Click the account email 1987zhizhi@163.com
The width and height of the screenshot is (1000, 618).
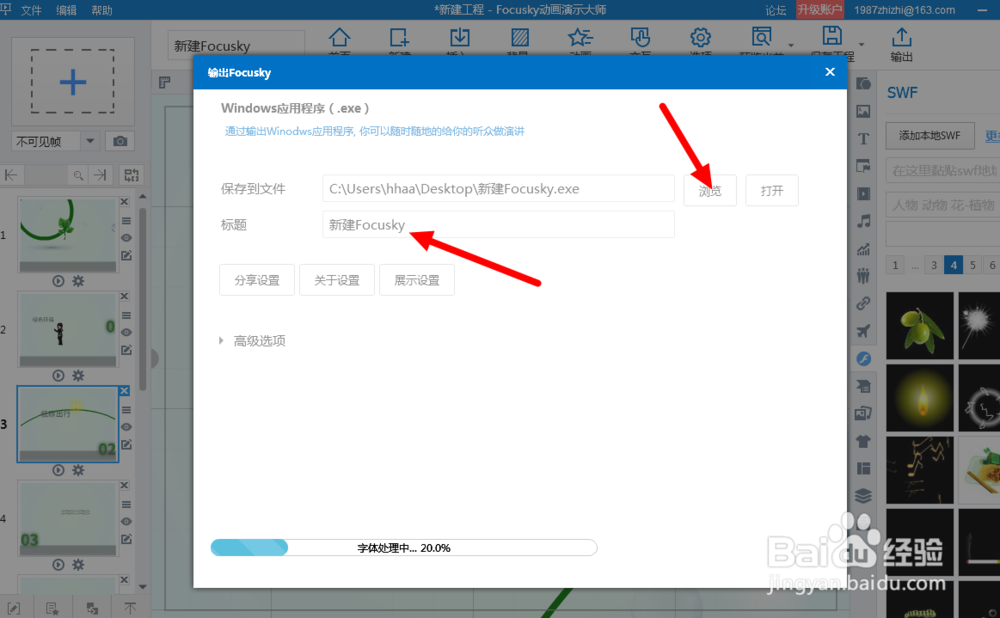[x=904, y=10]
